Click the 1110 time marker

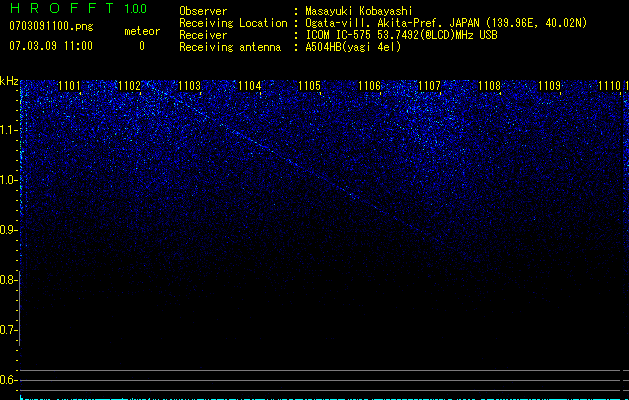point(609,86)
